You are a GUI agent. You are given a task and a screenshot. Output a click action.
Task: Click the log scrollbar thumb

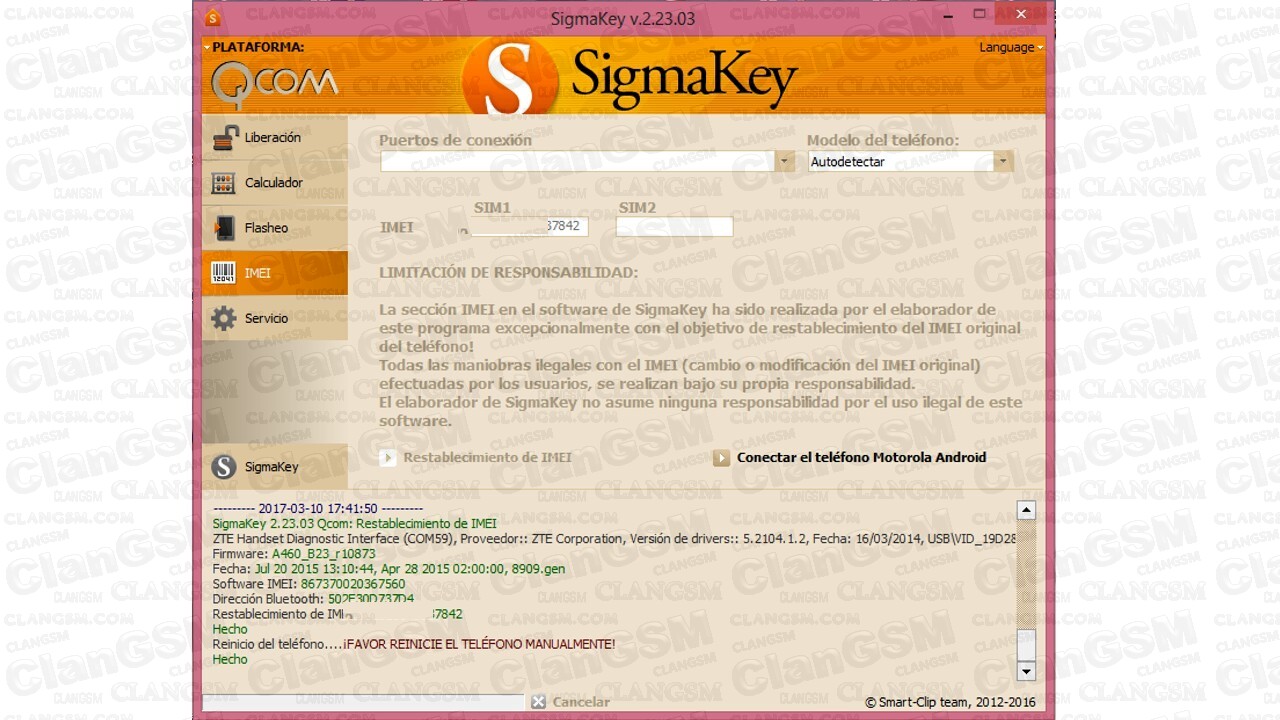click(x=1025, y=645)
